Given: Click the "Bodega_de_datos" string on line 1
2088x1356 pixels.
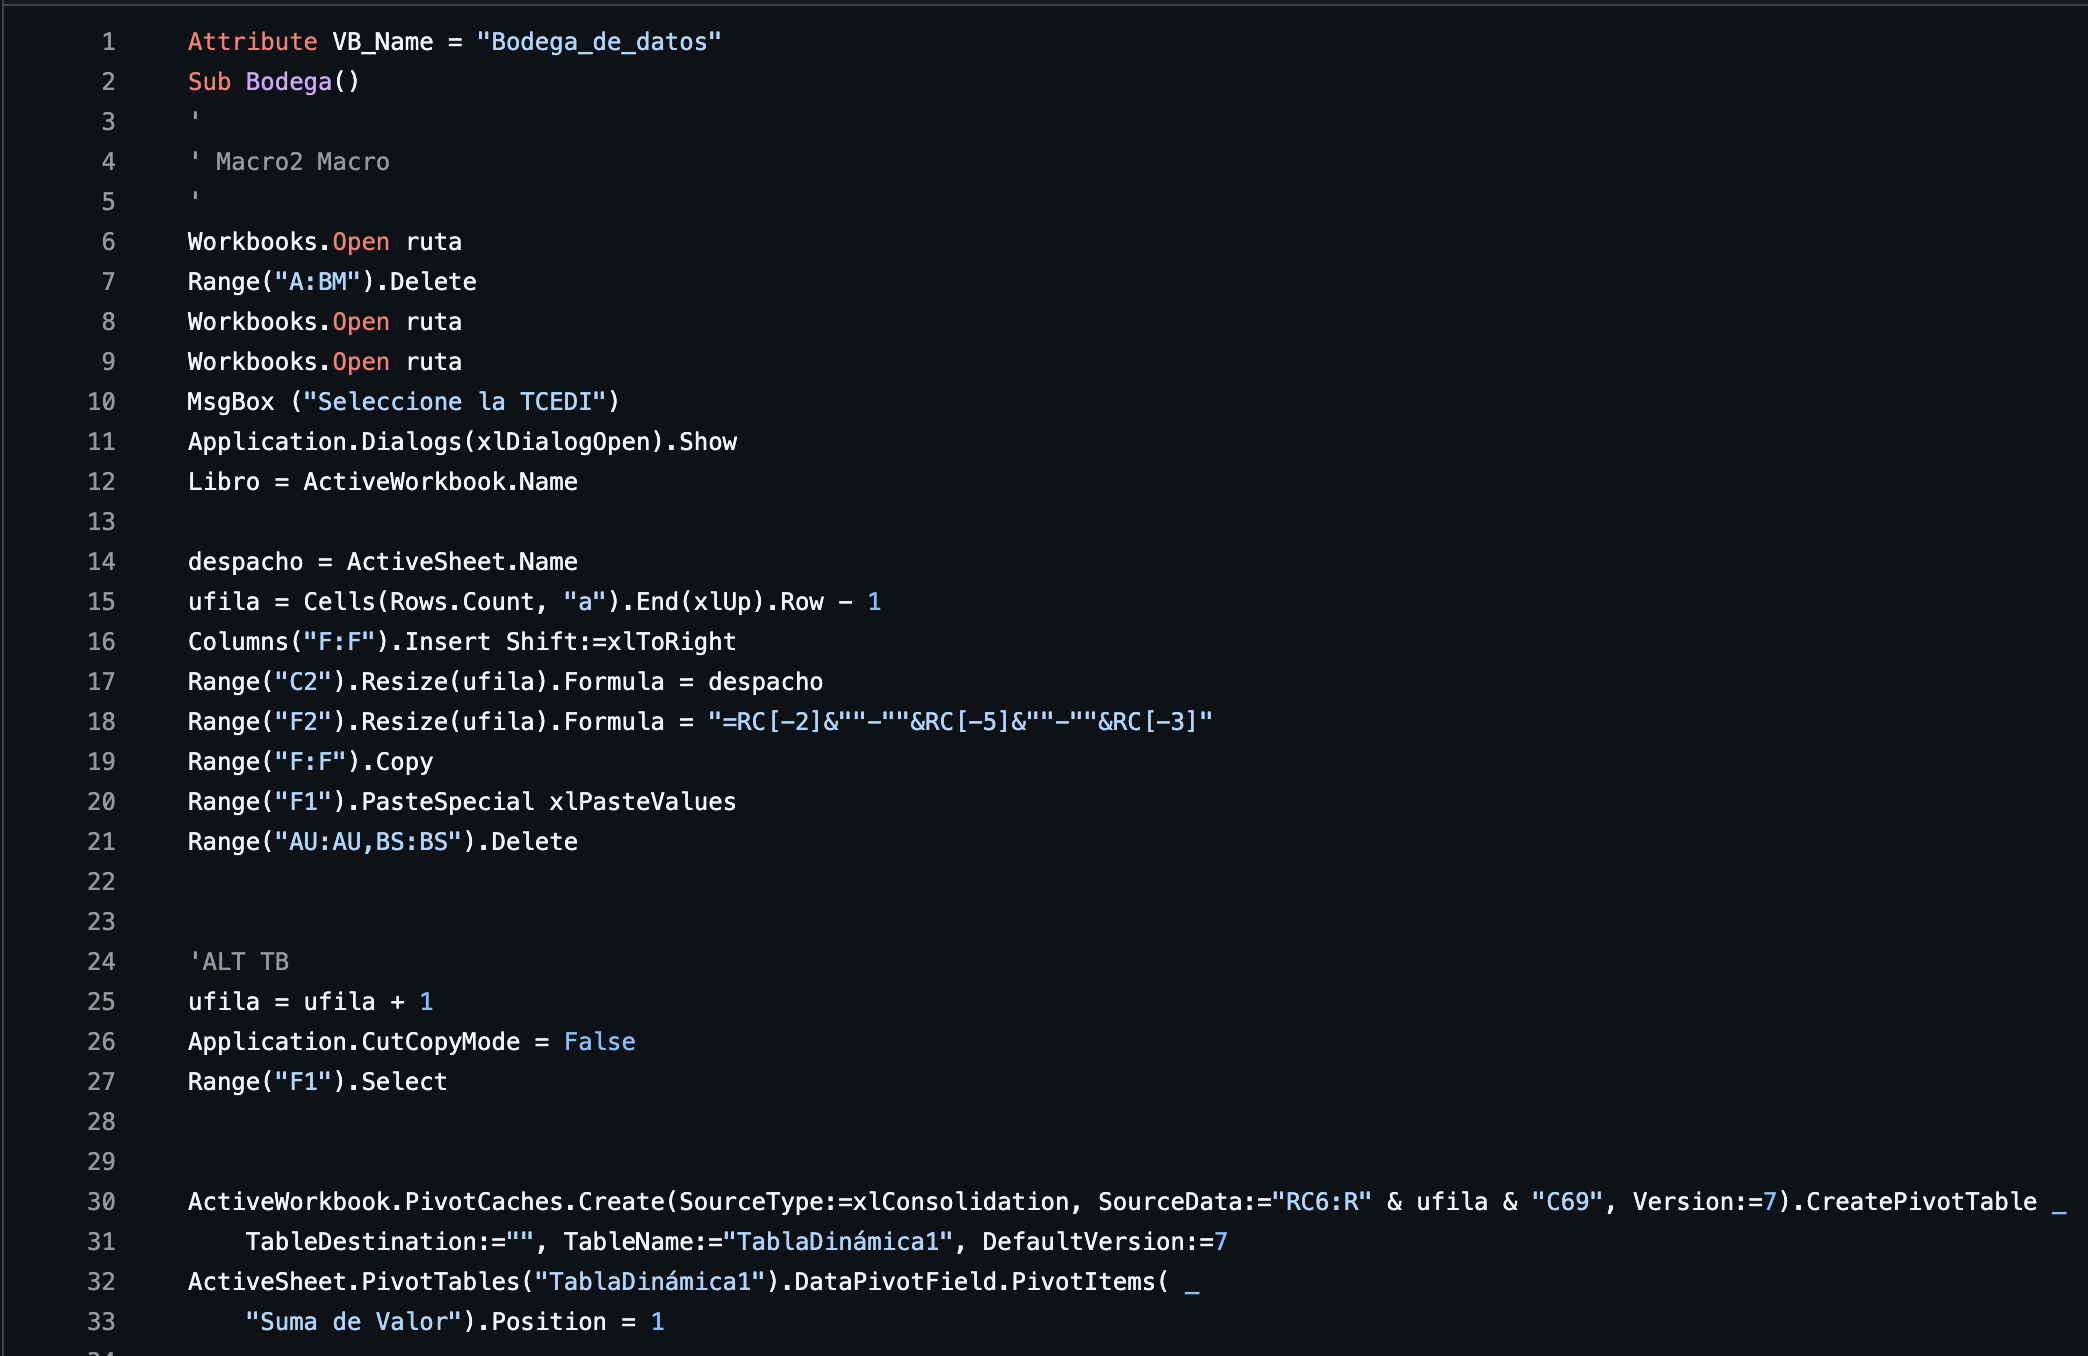Looking at the screenshot, I should [598, 42].
